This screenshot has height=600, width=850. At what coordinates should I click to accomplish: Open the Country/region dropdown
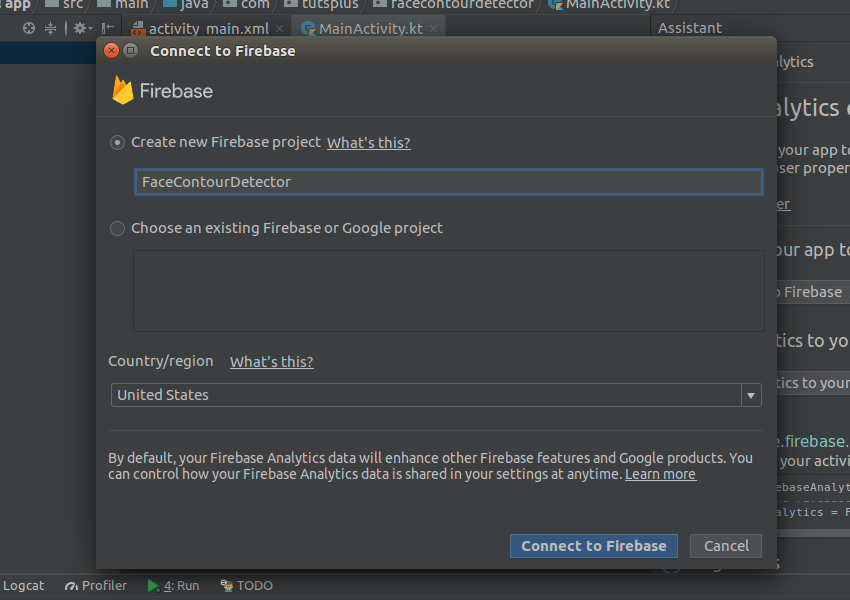[x=750, y=395]
